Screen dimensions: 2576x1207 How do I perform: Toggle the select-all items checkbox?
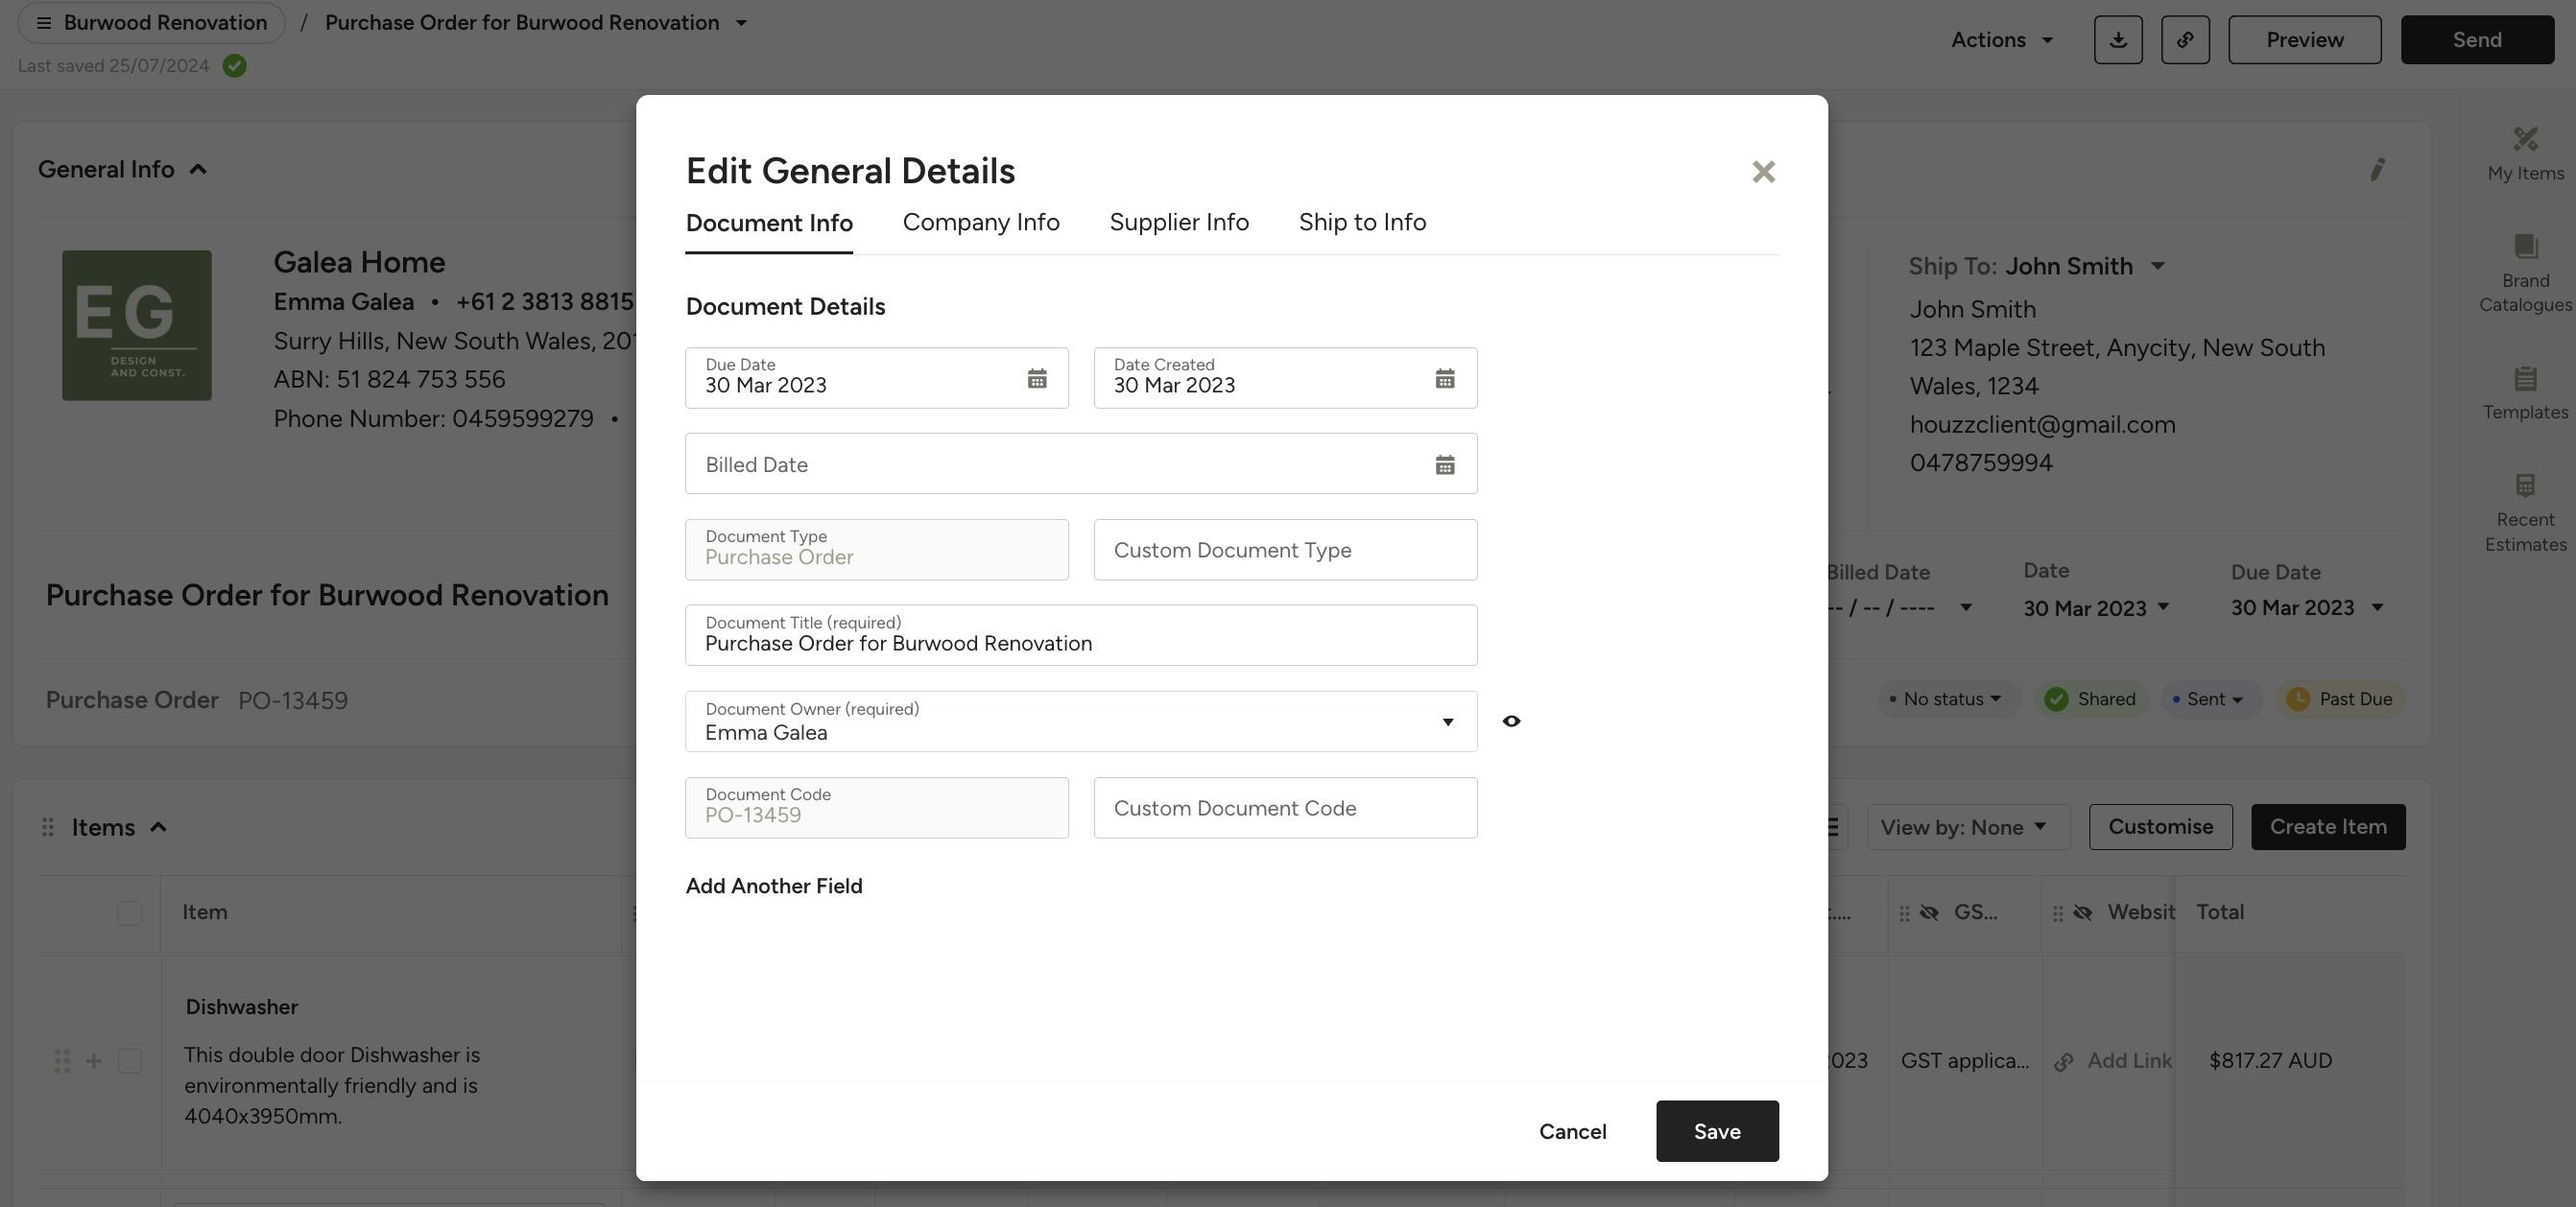[x=129, y=913]
